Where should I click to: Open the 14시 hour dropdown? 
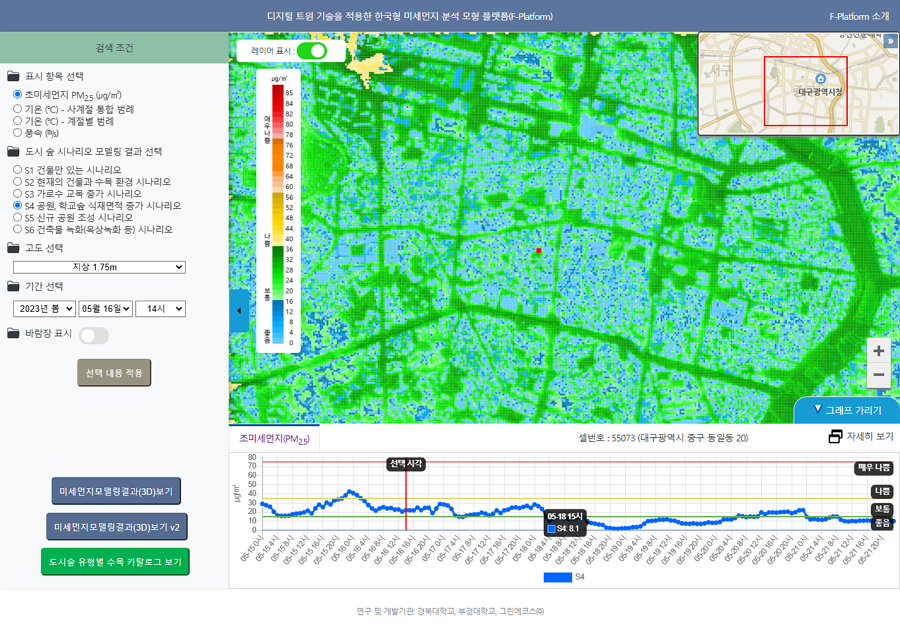point(160,309)
